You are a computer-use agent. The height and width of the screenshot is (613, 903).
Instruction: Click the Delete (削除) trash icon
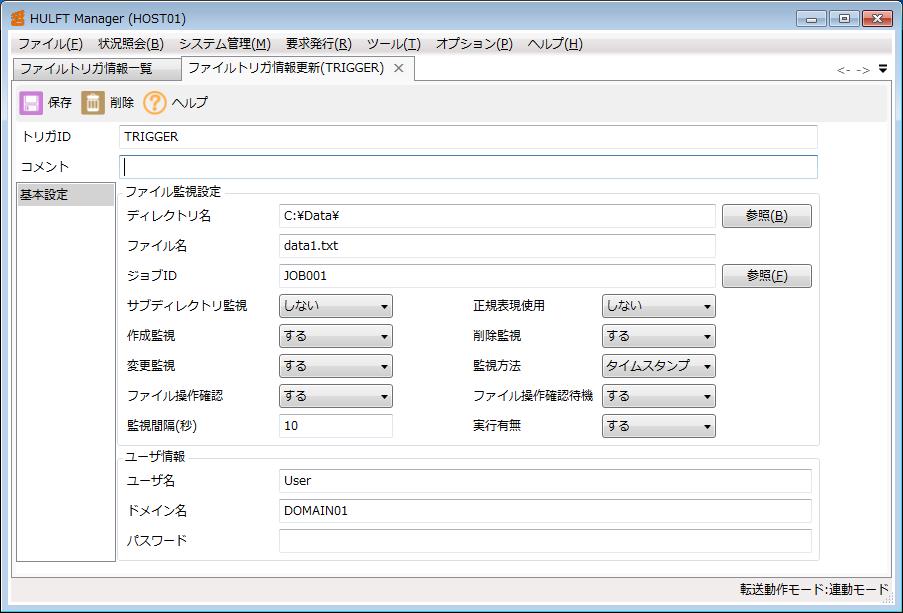93,103
